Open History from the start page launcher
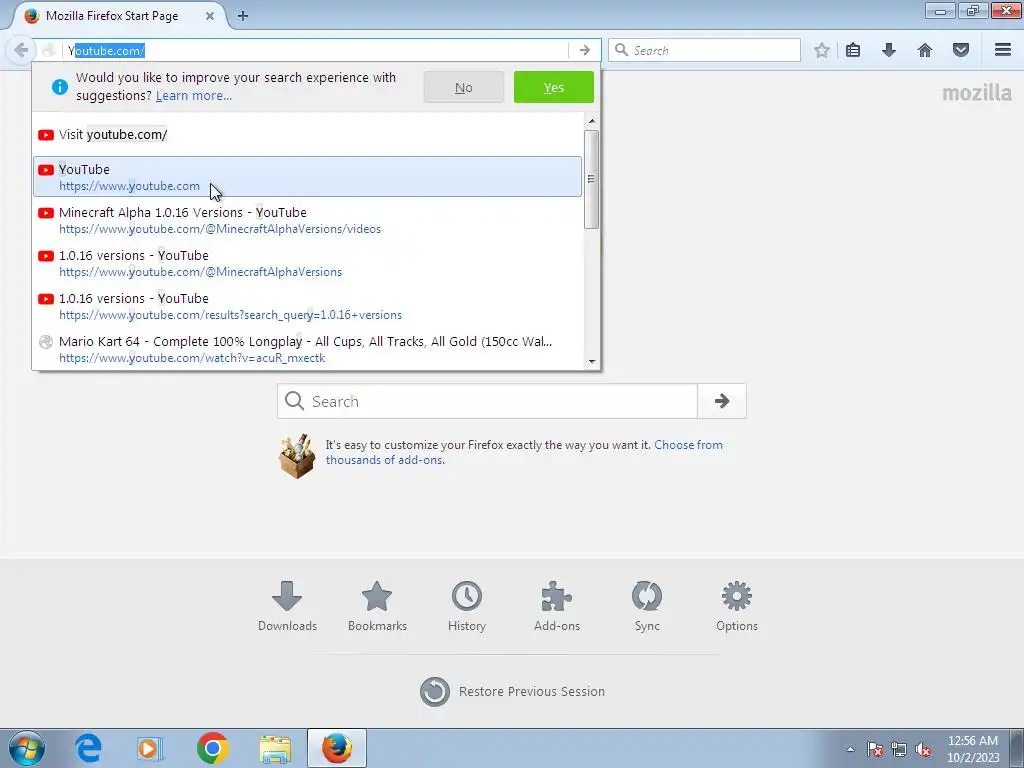 pos(467,607)
